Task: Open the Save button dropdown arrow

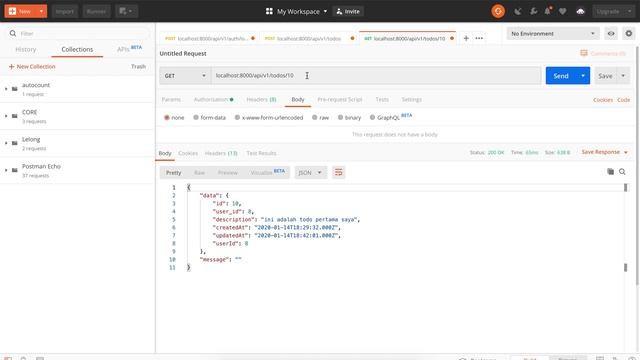Action: click(623, 76)
